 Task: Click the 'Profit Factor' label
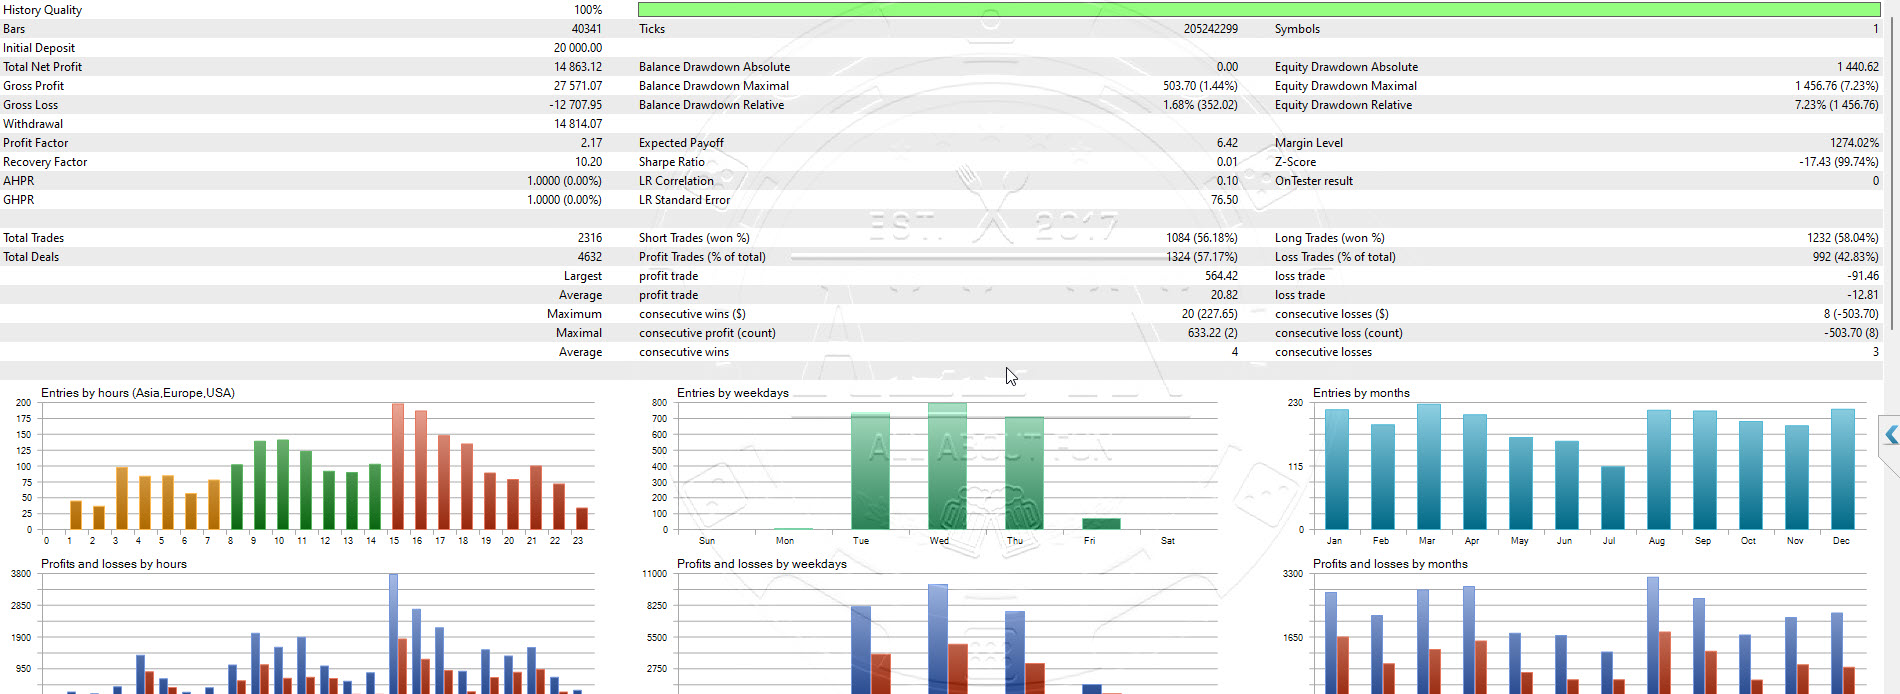click(36, 143)
